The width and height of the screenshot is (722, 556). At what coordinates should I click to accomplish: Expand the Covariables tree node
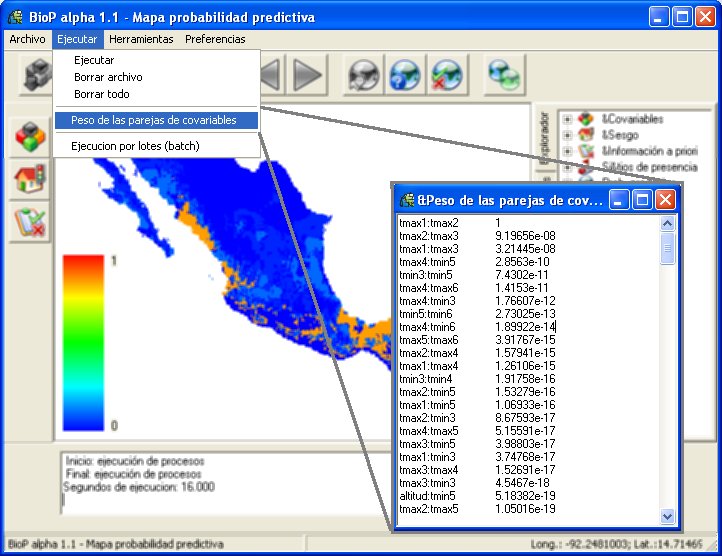coord(567,119)
